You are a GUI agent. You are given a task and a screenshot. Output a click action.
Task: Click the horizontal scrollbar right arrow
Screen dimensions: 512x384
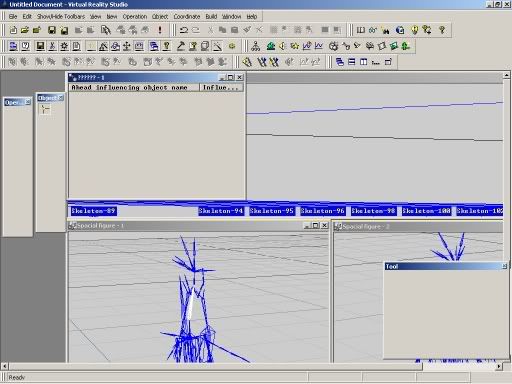(x=499, y=366)
